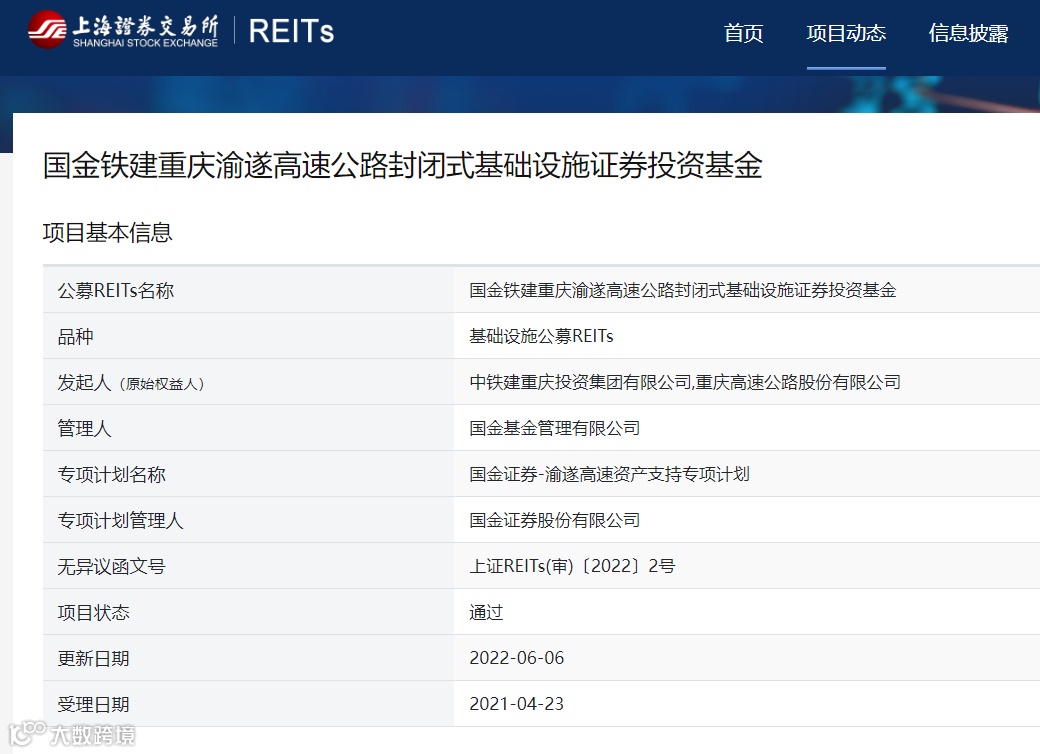Open the 信息披露 navigation tab
Screen dimensions: 1040x754
tap(968, 33)
